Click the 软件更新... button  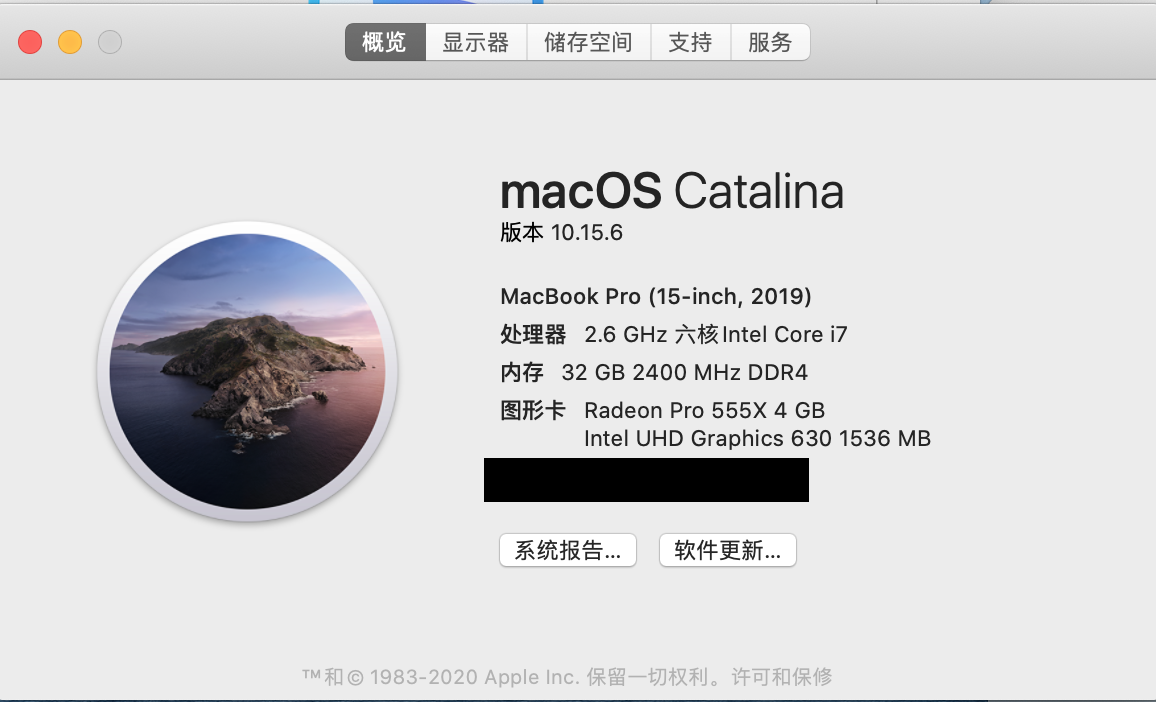728,550
